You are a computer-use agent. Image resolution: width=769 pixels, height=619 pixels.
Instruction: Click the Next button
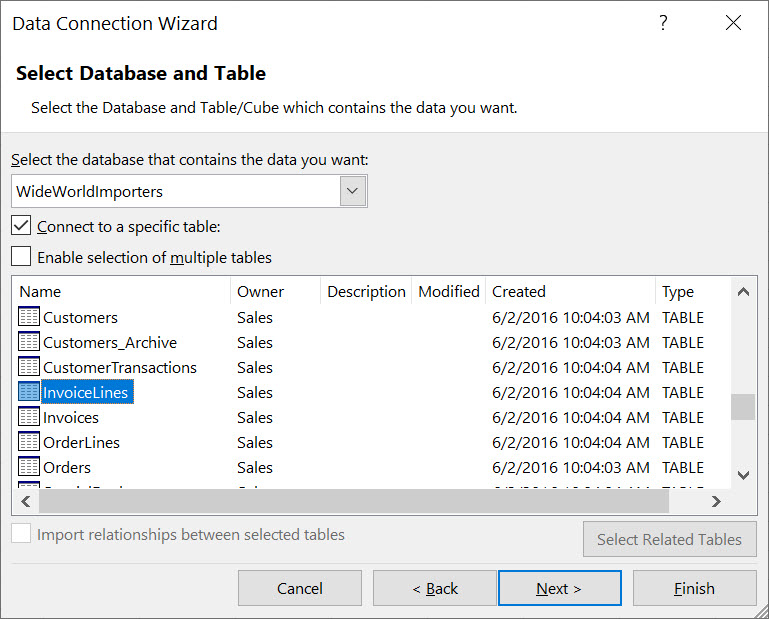click(x=559, y=588)
